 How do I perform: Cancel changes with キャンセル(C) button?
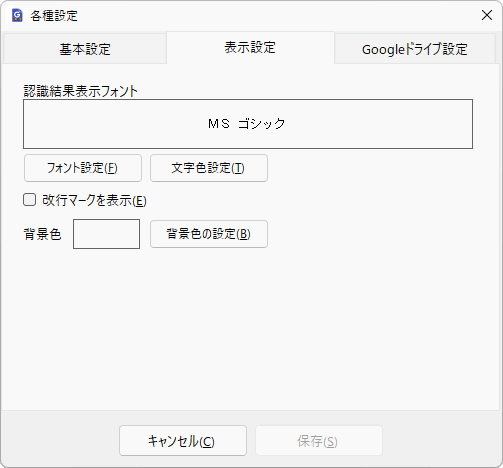pos(183,440)
